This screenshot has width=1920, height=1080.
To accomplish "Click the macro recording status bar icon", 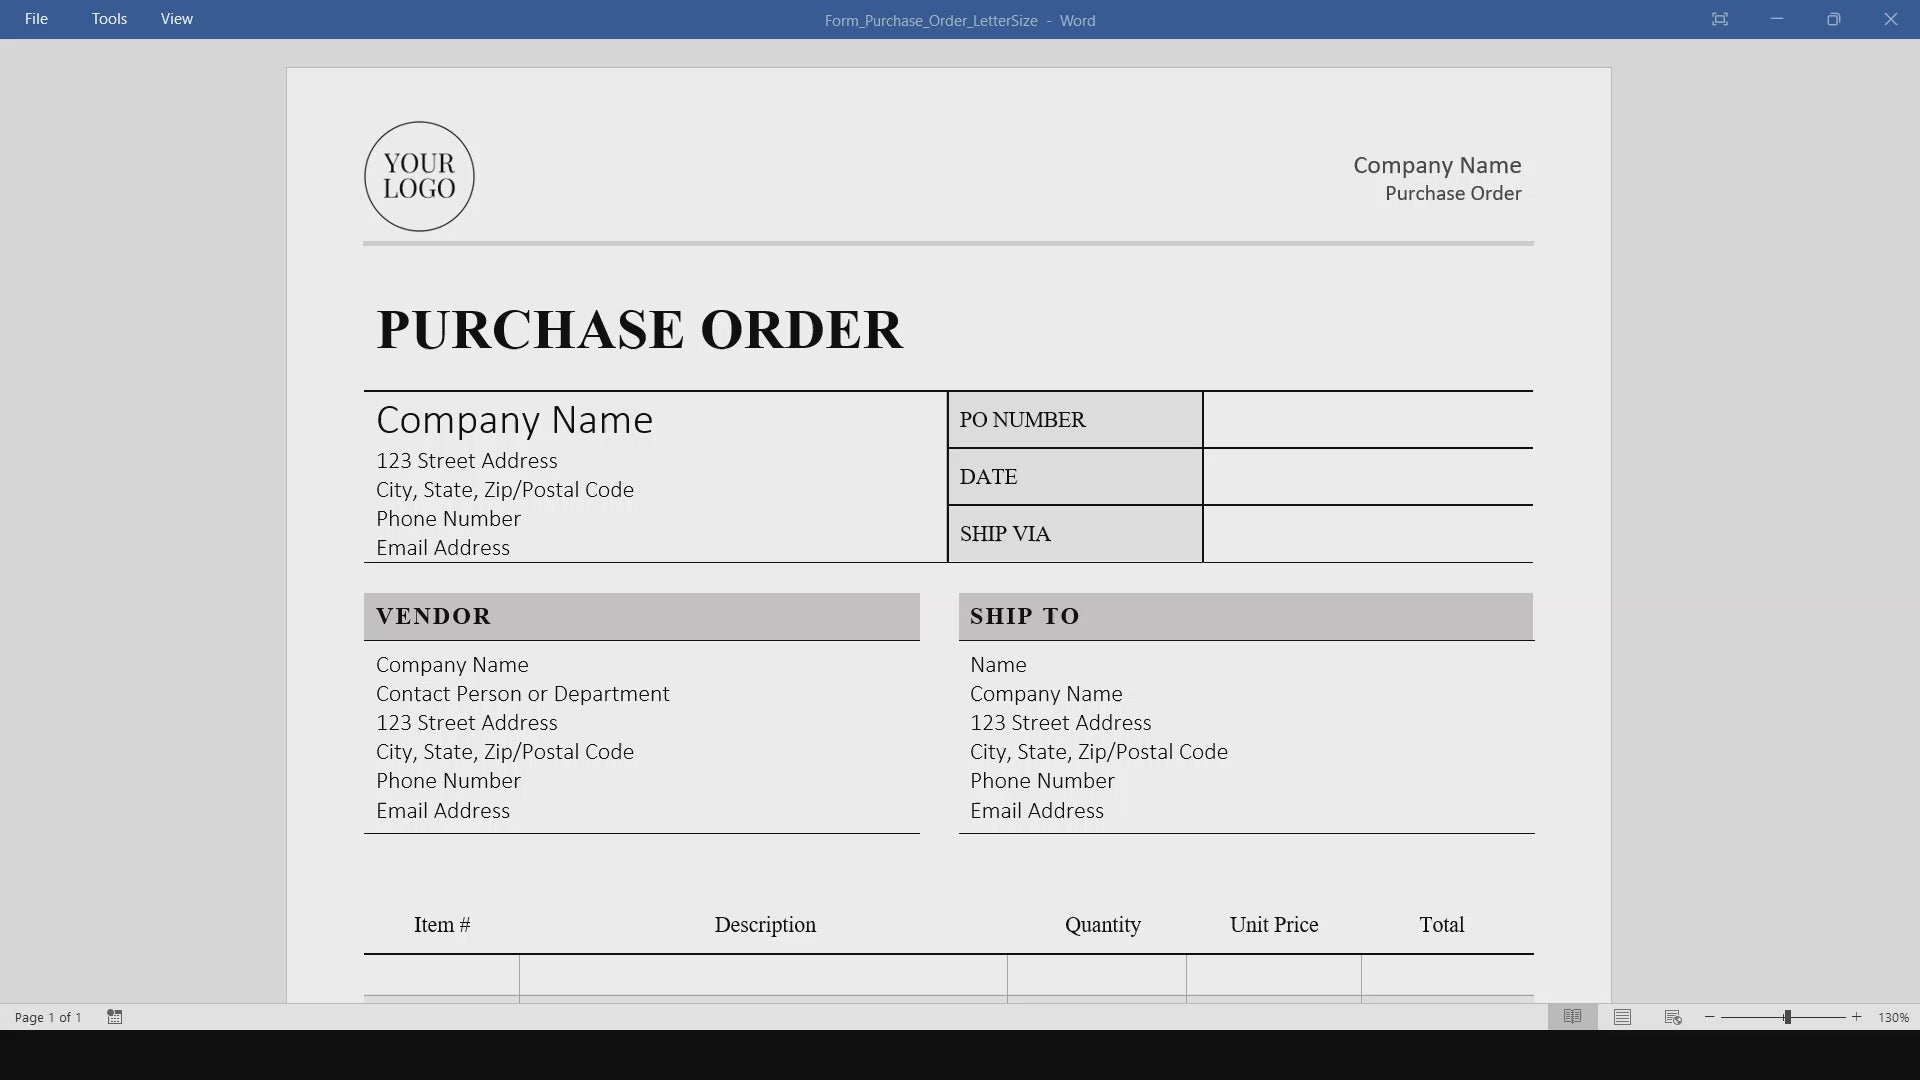I will click(x=115, y=1017).
